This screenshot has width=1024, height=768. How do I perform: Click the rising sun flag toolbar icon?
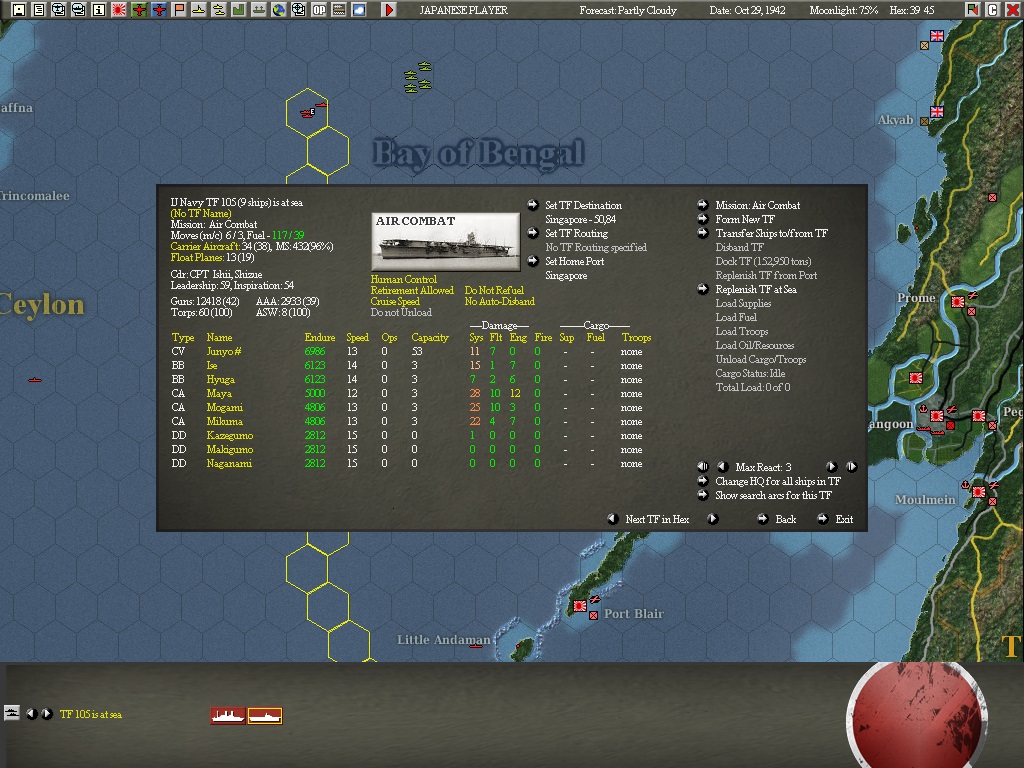pos(119,10)
